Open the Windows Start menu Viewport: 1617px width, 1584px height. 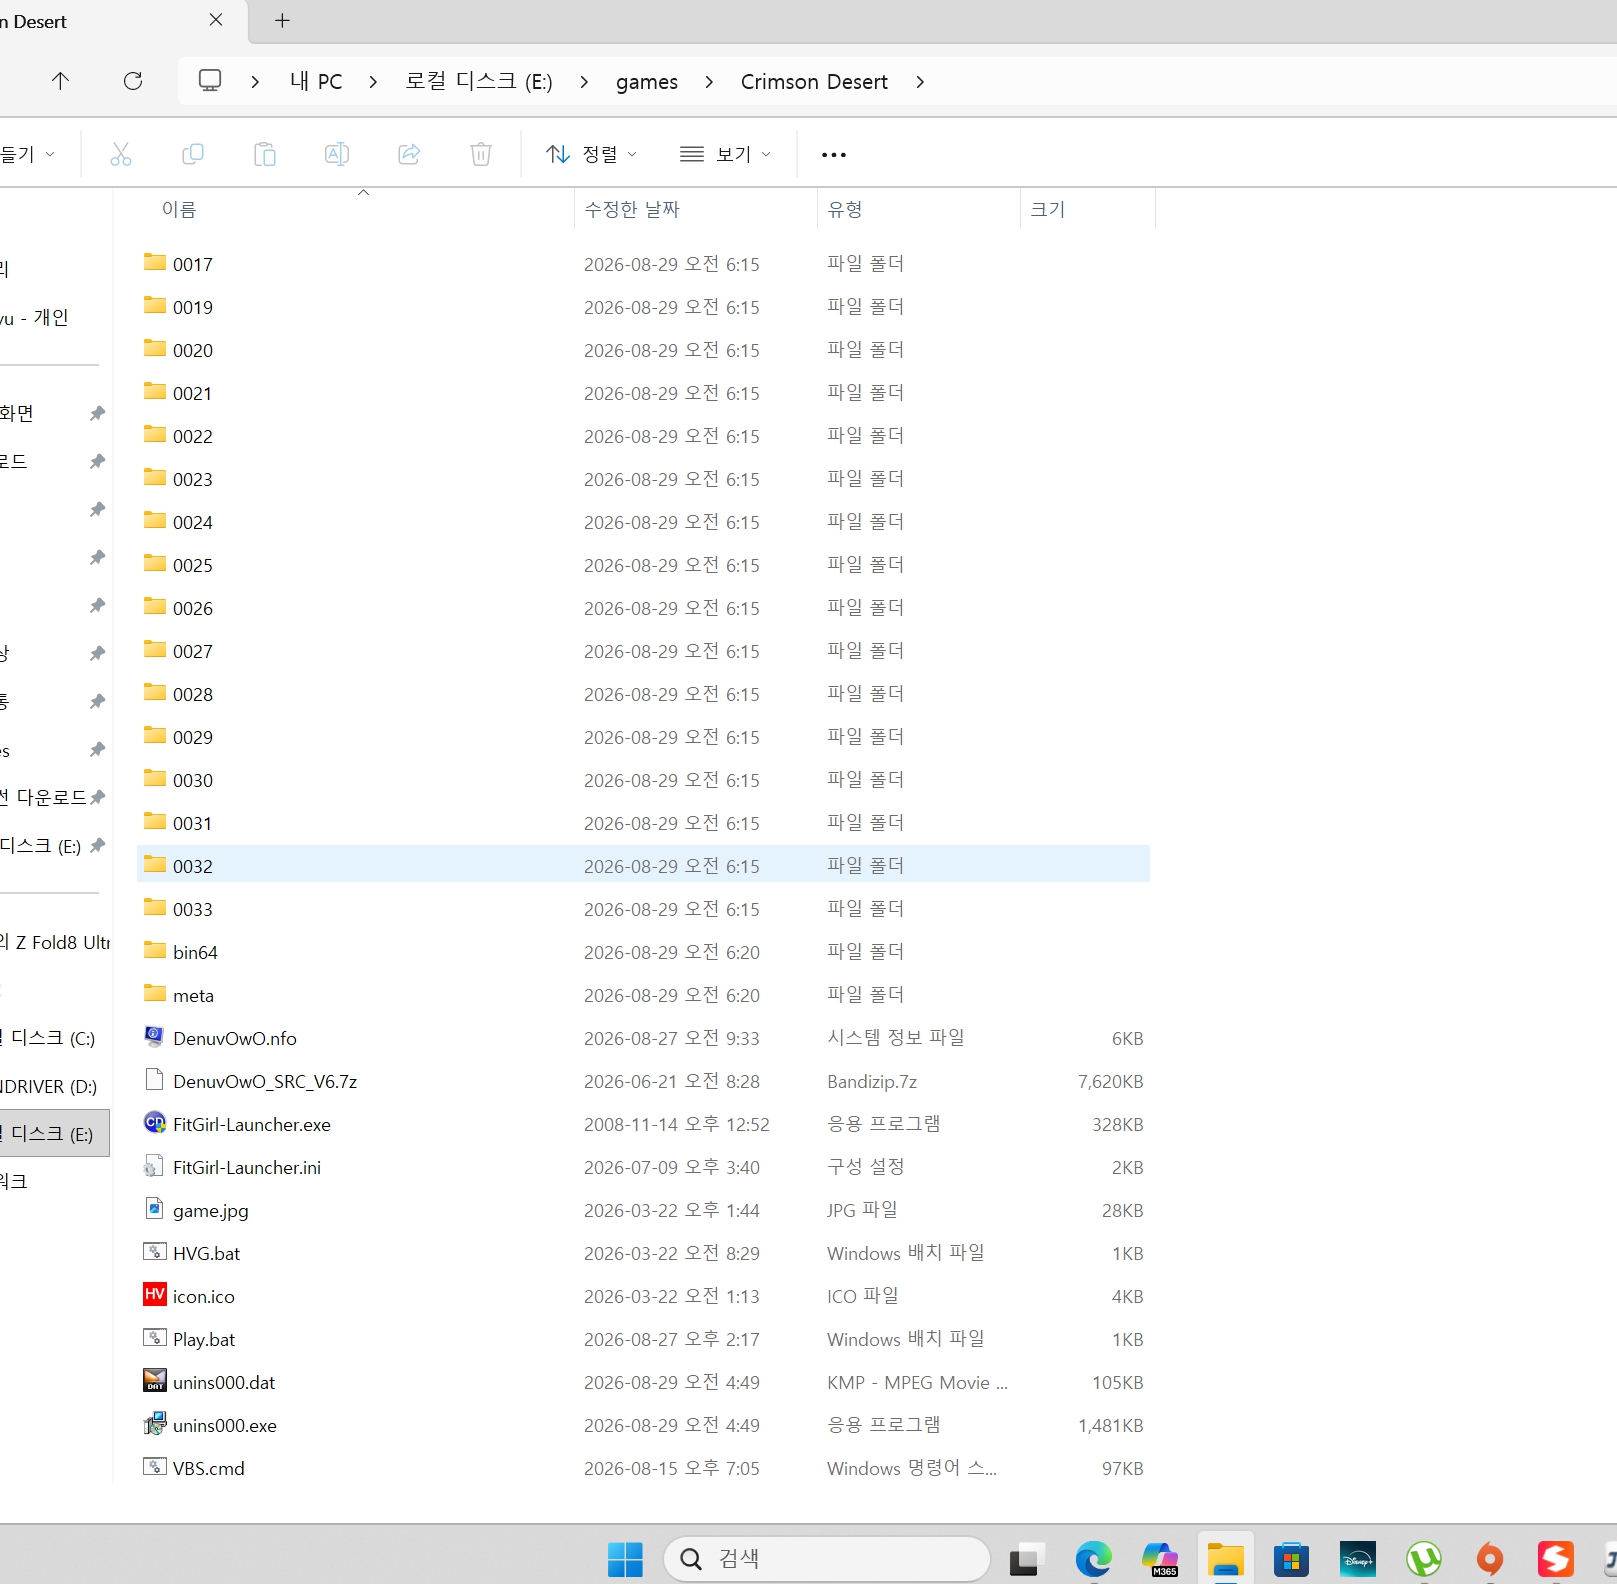pyautogui.click(x=625, y=1559)
